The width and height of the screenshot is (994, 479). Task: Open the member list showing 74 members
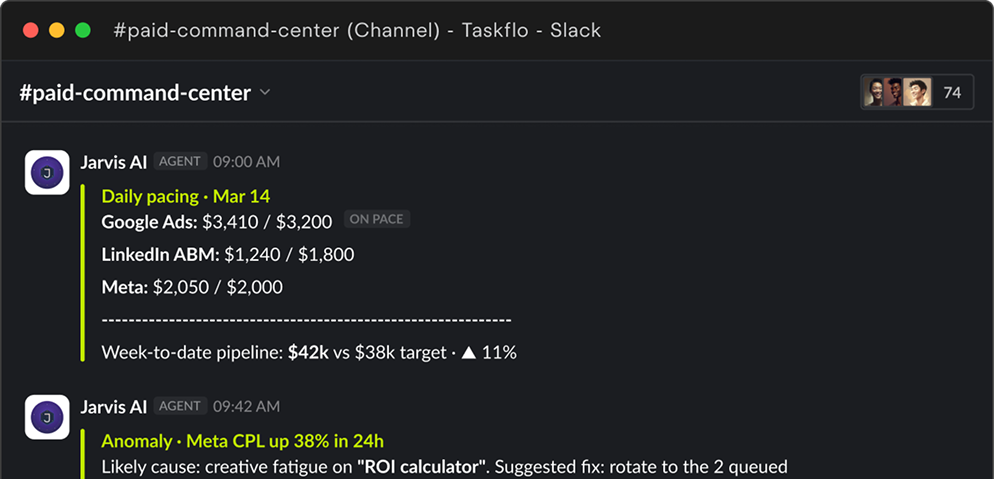[917, 93]
